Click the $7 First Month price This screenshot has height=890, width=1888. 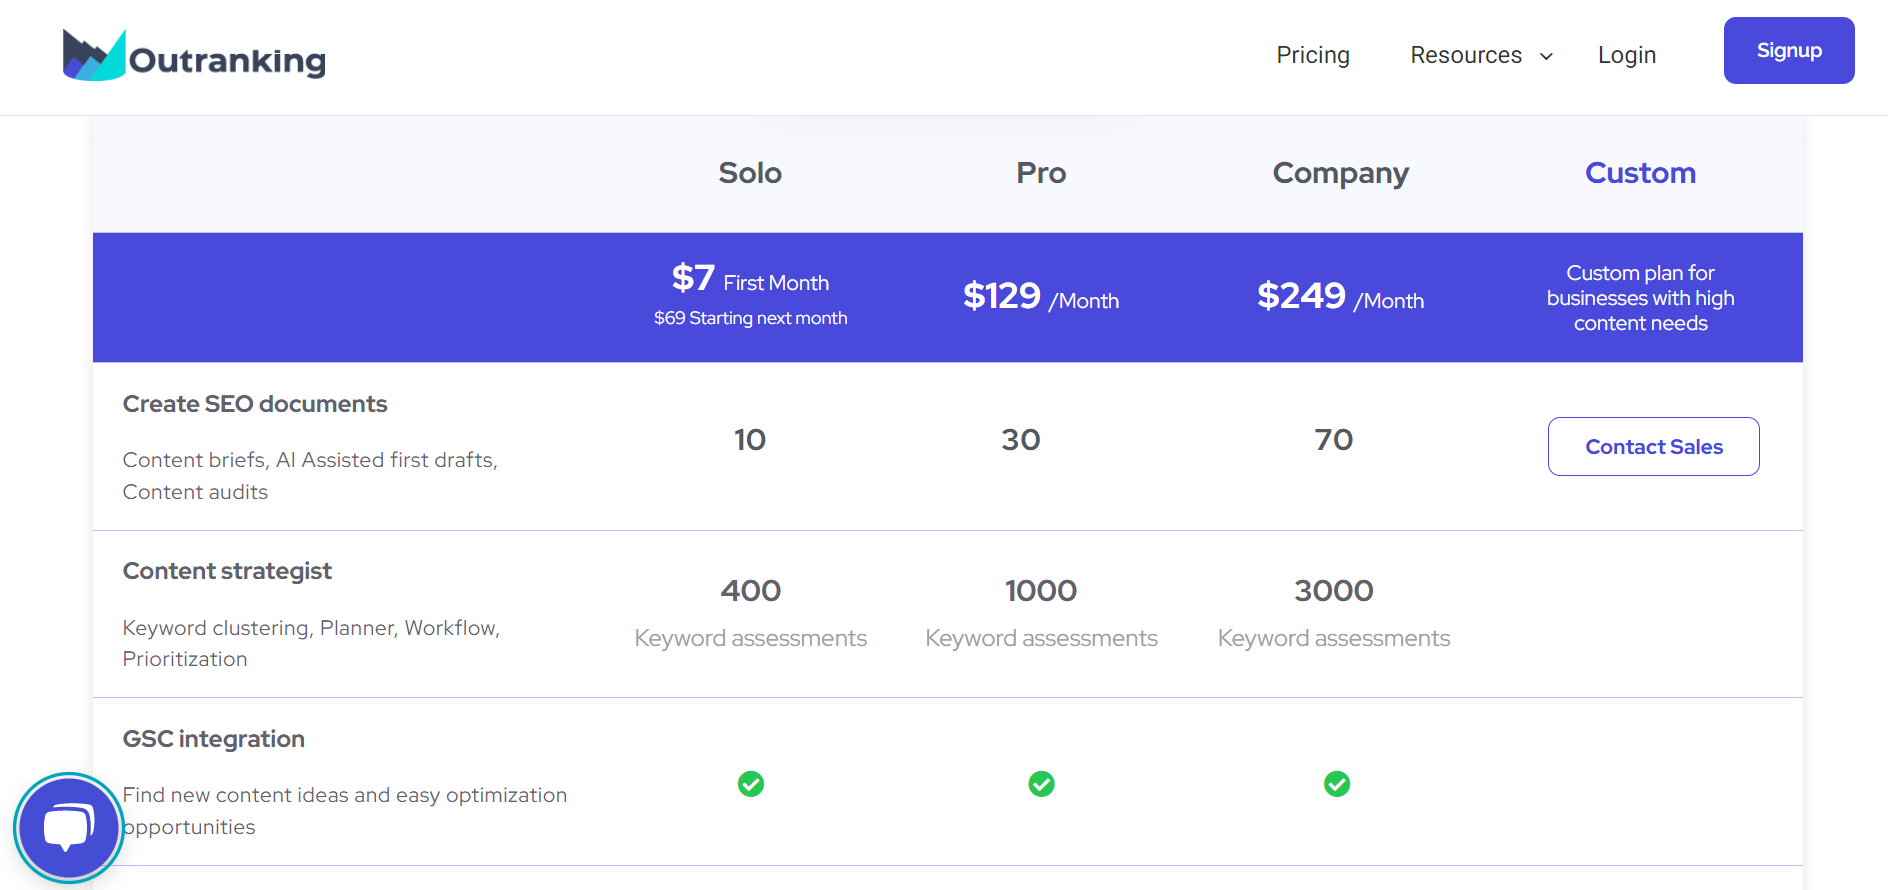[750, 278]
